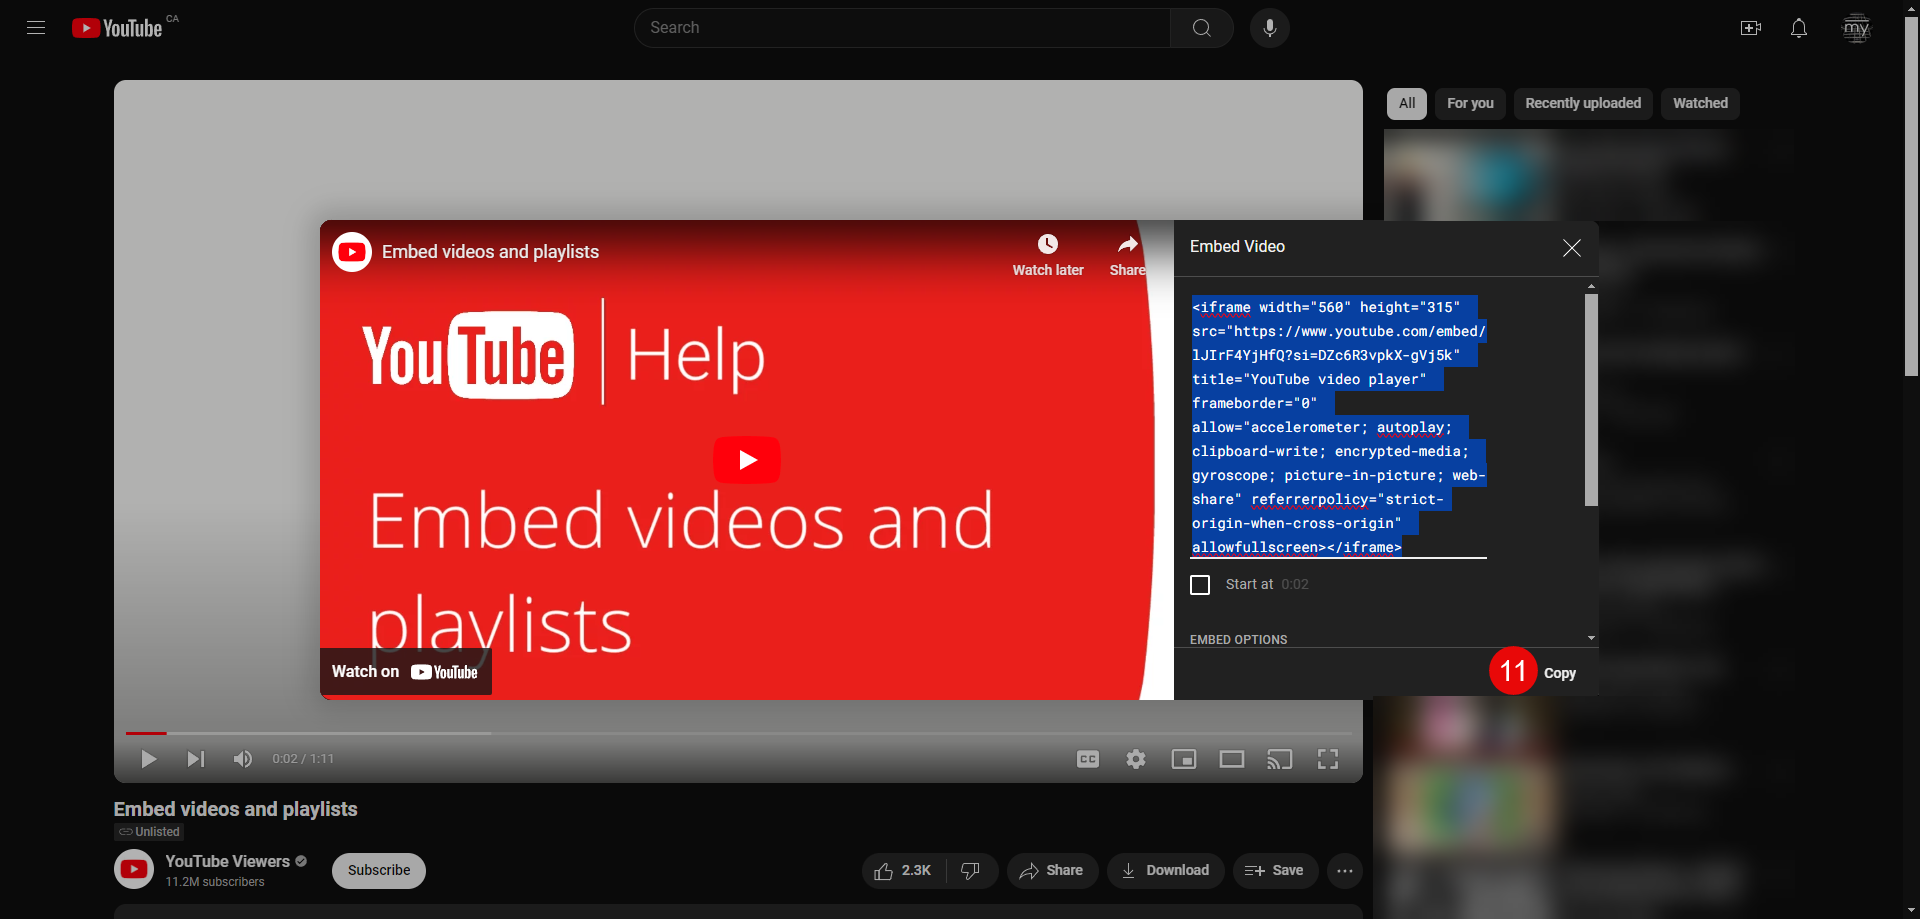
Task: Click the video title text below player
Action: pos(235,809)
